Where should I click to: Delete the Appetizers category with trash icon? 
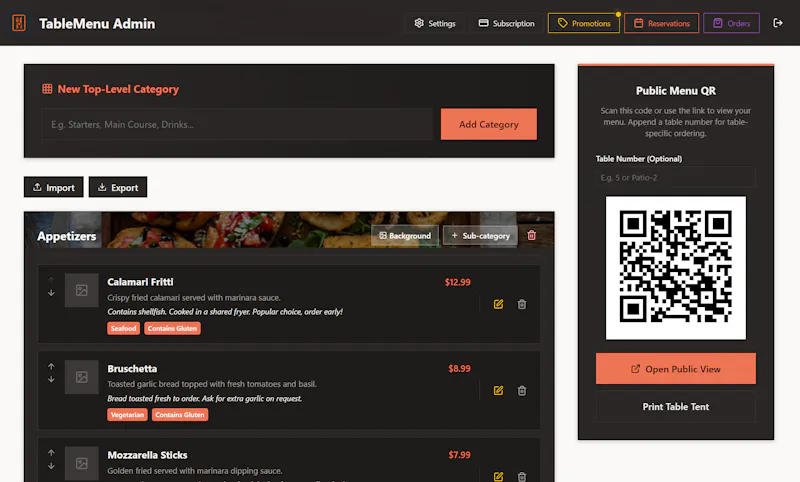[531, 235]
